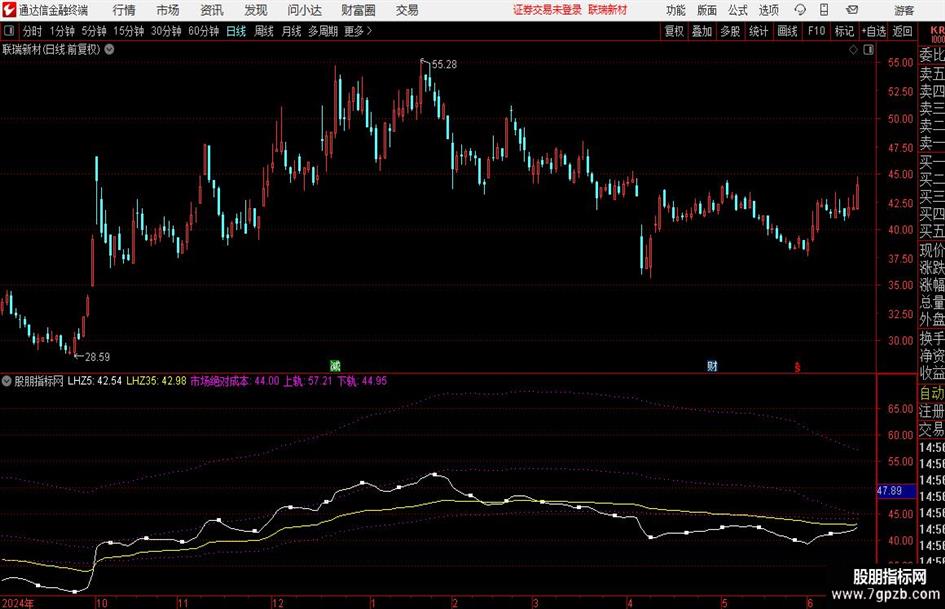This screenshot has height=609, width=945.
Task: Click the LHZ35: 42.98 indicator value
Action: tap(156, 381)
